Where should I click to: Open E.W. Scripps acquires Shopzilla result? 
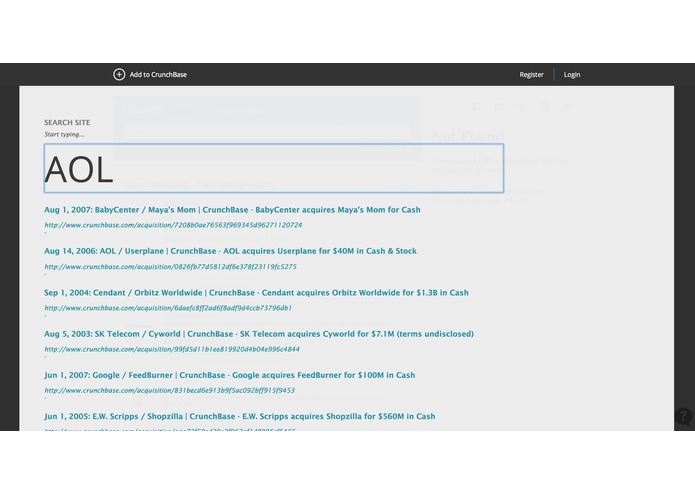(x=240, y=416)
